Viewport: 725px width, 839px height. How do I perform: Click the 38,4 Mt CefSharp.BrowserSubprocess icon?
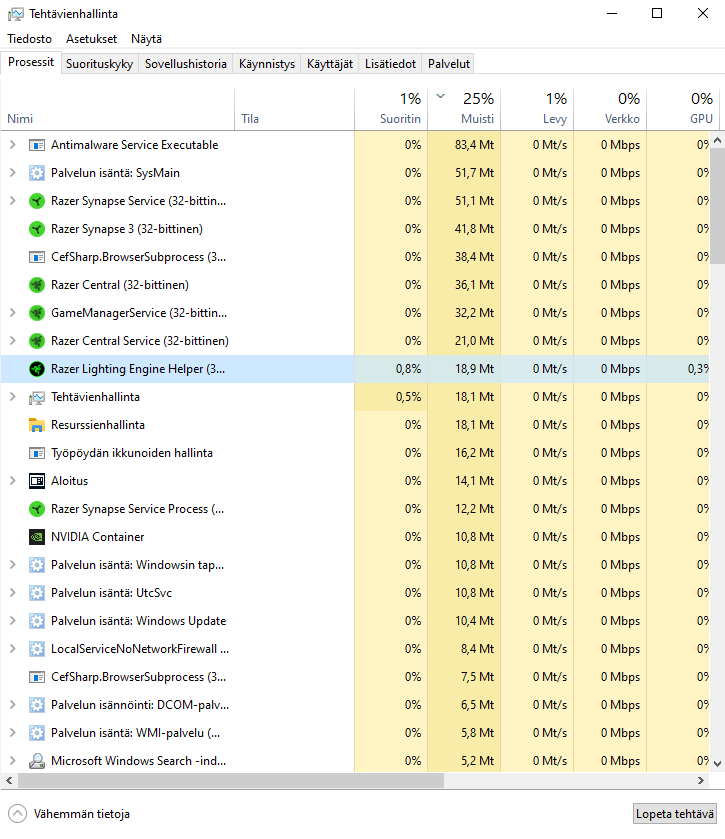(36, 257)
